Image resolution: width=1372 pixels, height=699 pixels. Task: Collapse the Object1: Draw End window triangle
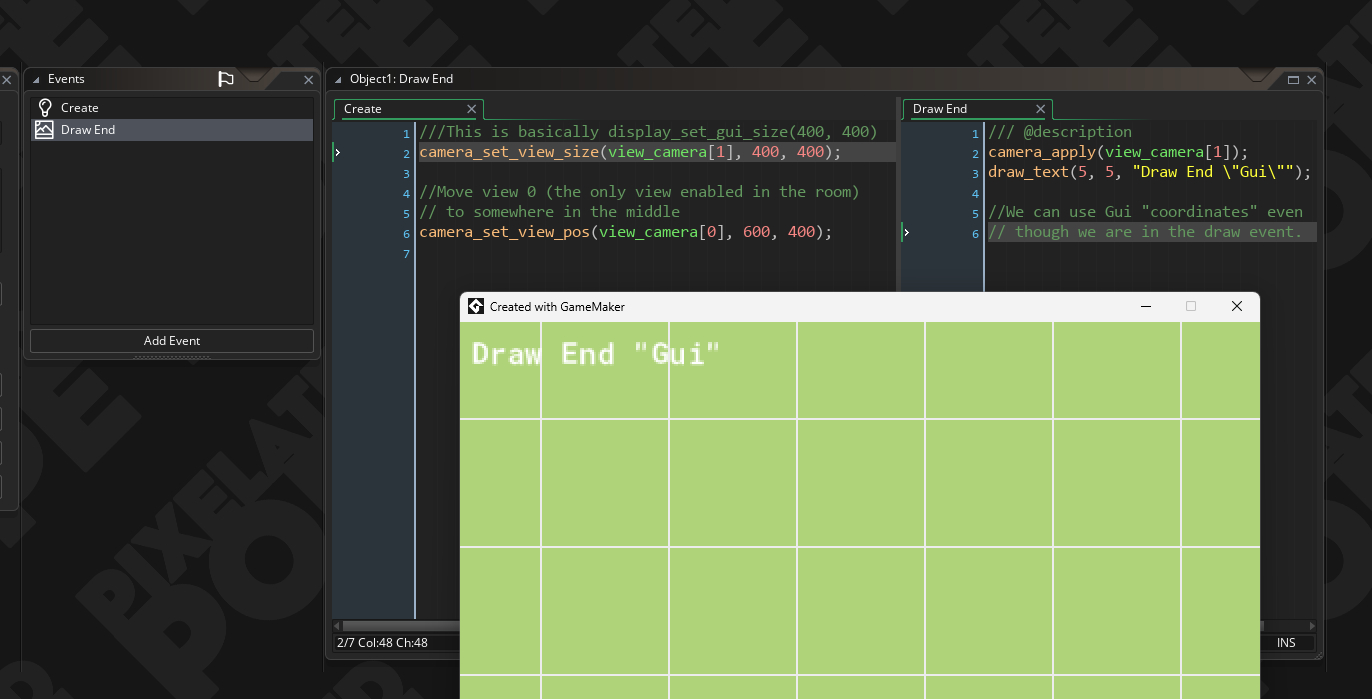click(338, 79)
